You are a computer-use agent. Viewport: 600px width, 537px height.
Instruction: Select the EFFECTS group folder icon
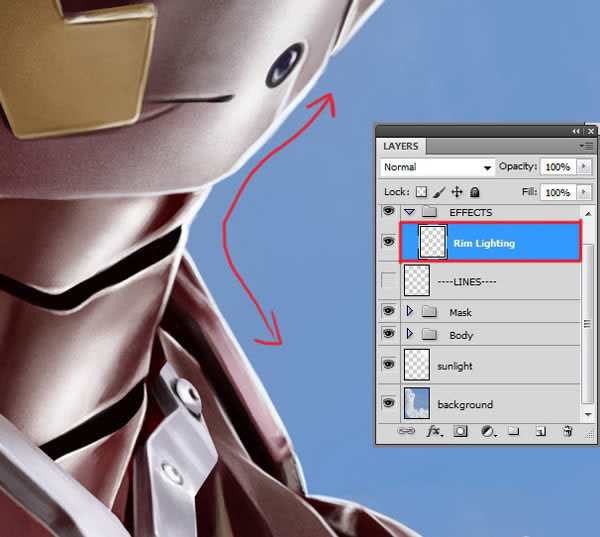[429, 211]
